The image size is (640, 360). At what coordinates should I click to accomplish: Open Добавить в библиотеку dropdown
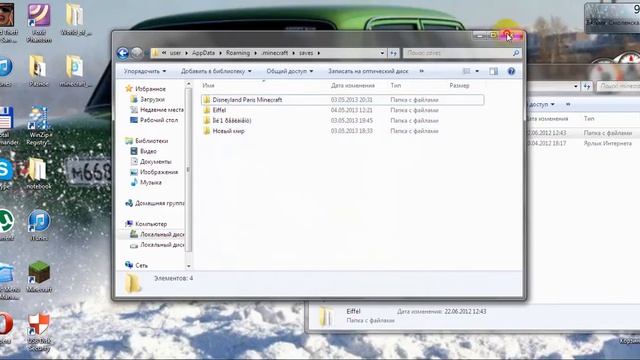click(216, 71)
